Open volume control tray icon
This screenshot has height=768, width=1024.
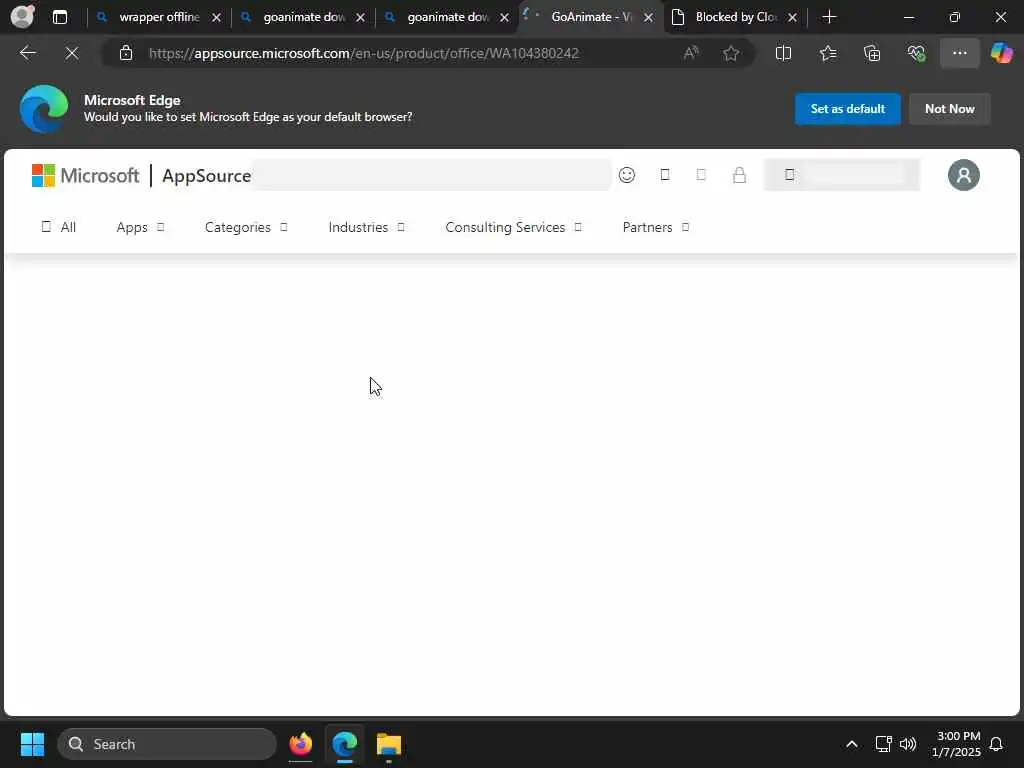(908, 744)
